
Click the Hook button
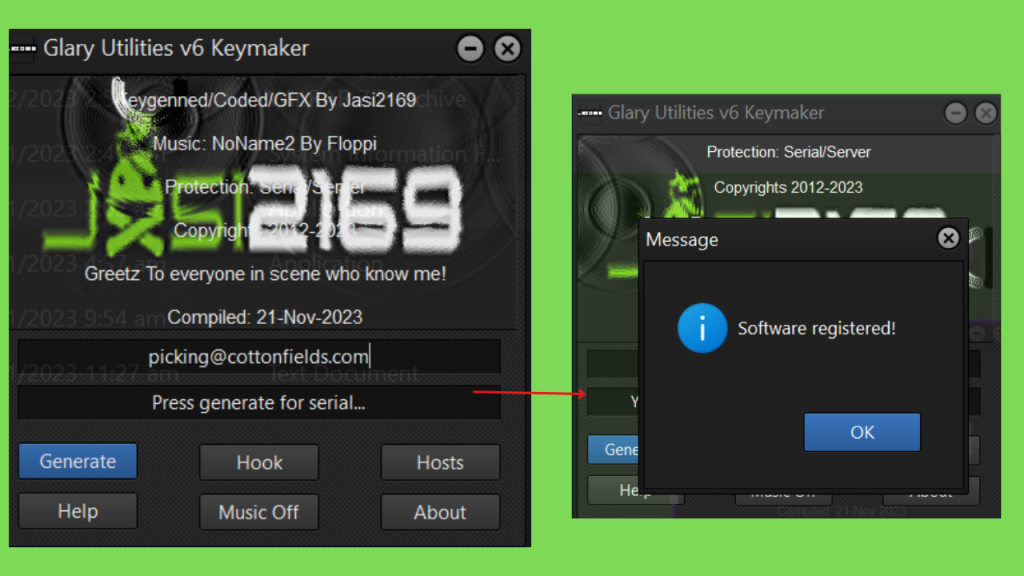[x=259, y=462]
